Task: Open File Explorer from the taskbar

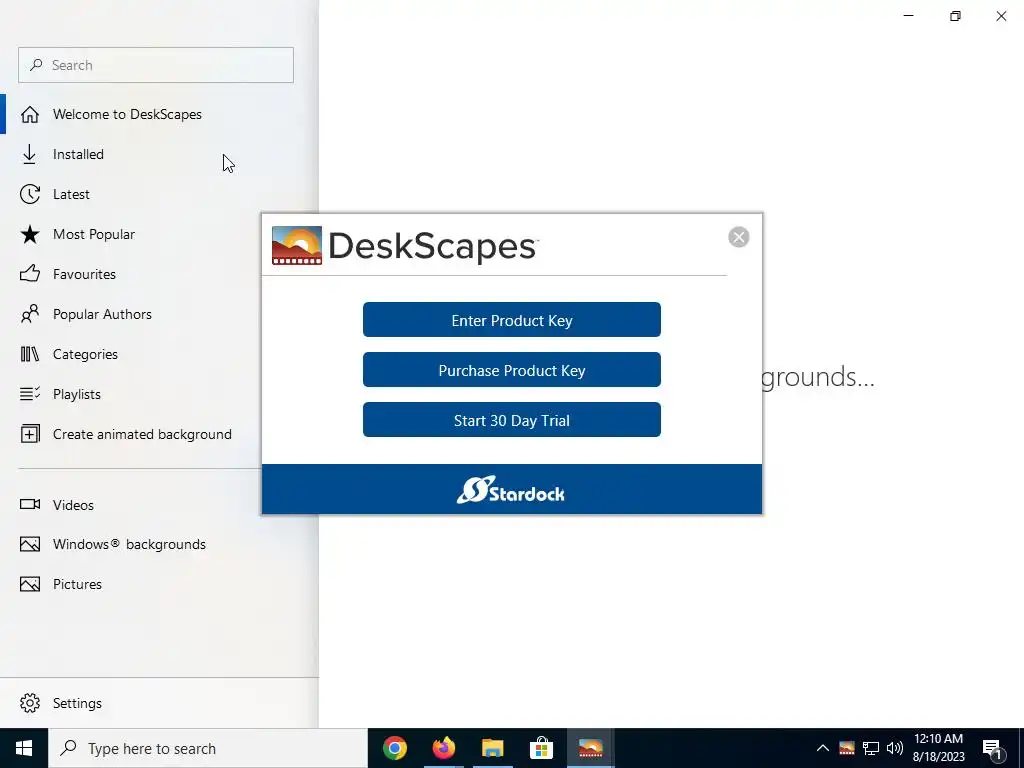Action: pos(492,748)
